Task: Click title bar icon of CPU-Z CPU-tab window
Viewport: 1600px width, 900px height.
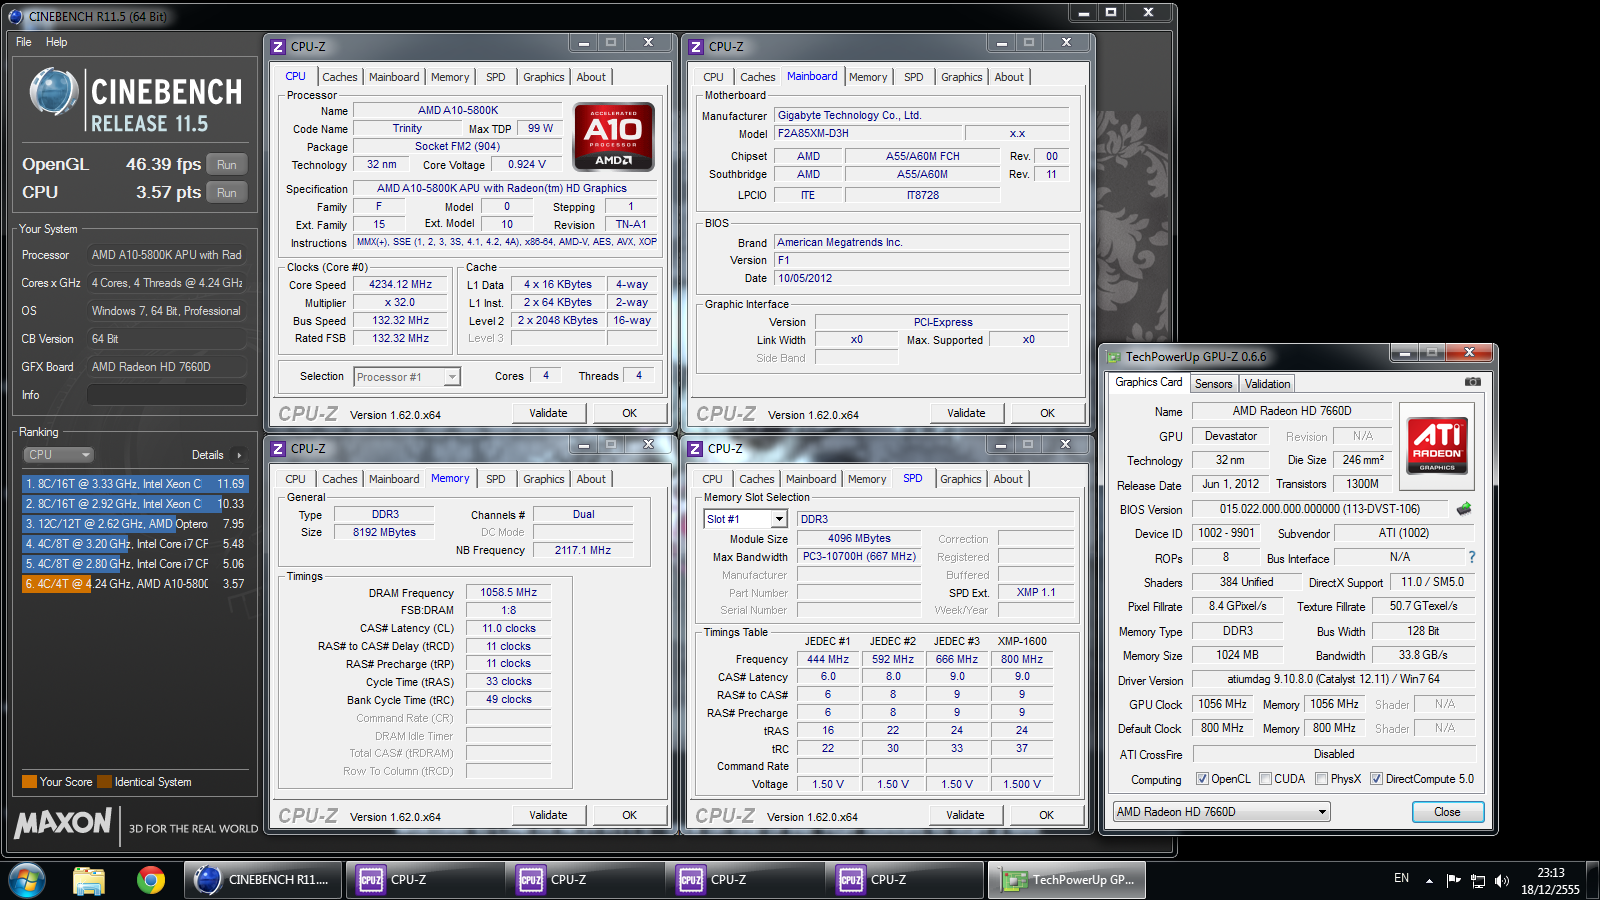Action: [x=279, y=47]
